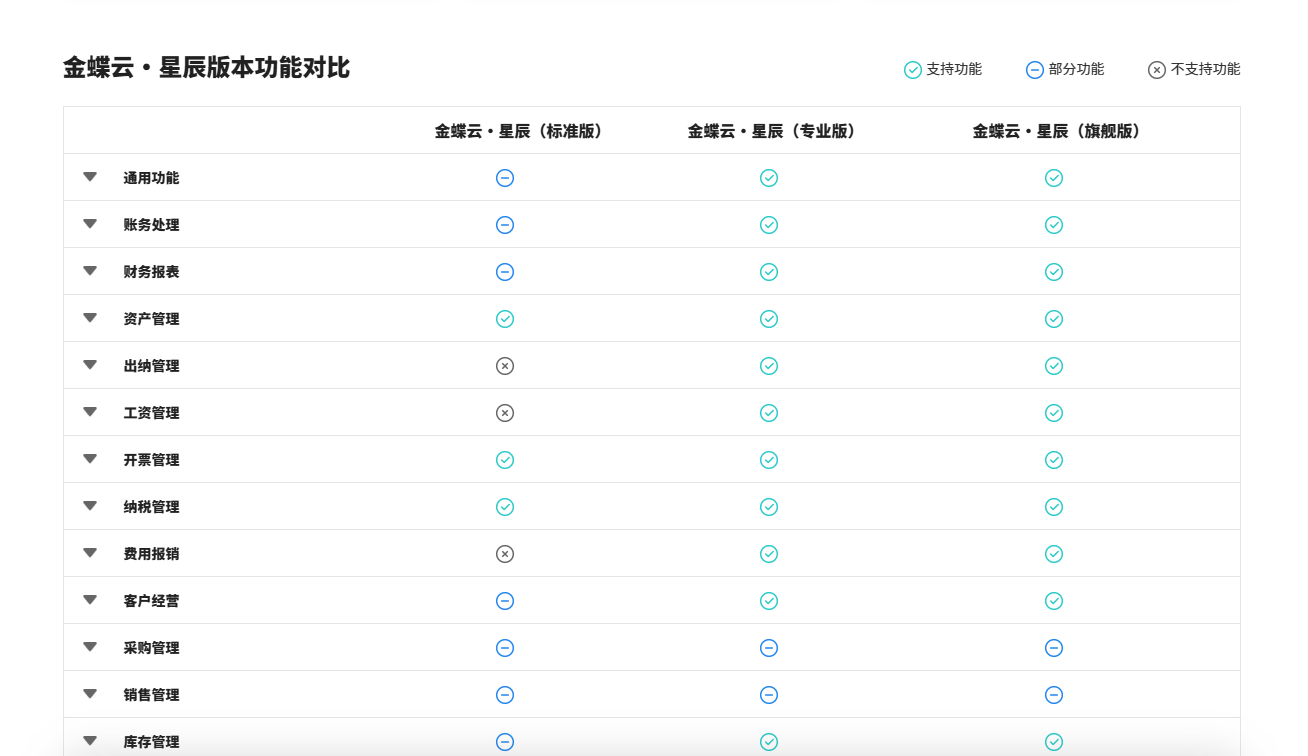Click the cross icon beside 费用报销 standard edition

tap(505, 553)
